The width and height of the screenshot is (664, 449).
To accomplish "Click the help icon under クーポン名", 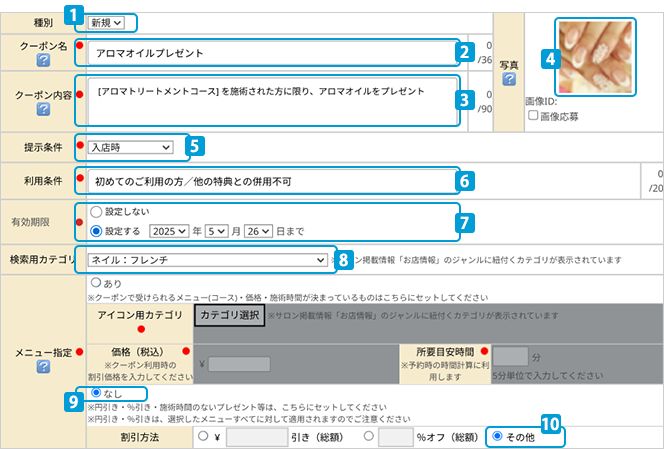I will 43,61.
